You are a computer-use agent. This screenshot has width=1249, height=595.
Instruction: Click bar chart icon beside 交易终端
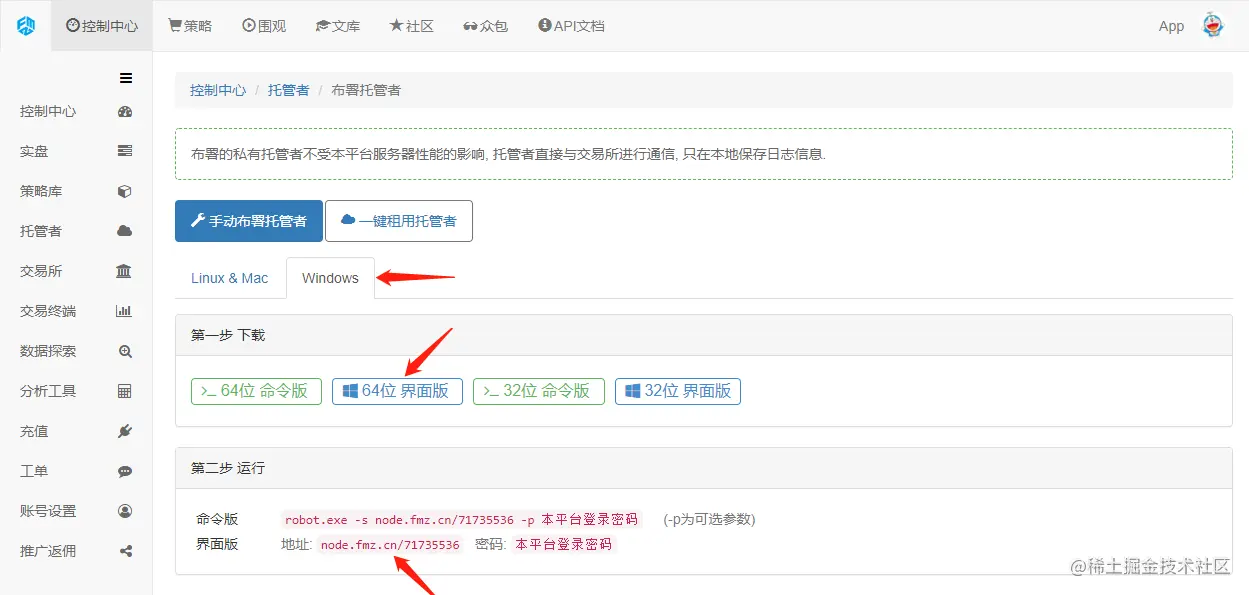point(124,312)
